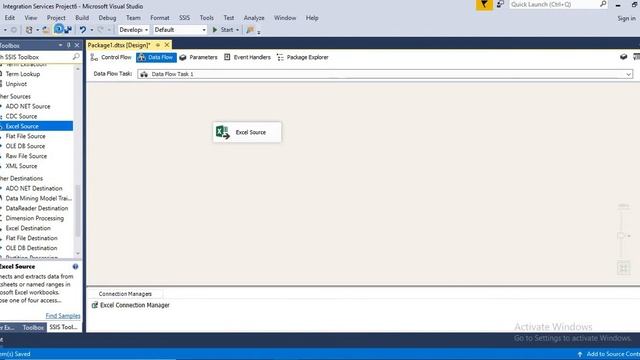
Task: Switch to the Control Flow tab
Action: coord(111,58)
